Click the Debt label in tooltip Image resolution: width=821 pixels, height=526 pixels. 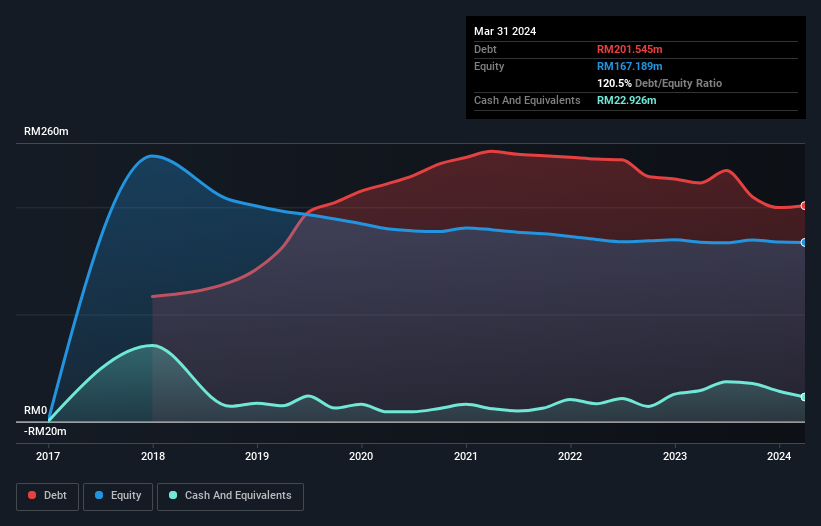[485, 49]
